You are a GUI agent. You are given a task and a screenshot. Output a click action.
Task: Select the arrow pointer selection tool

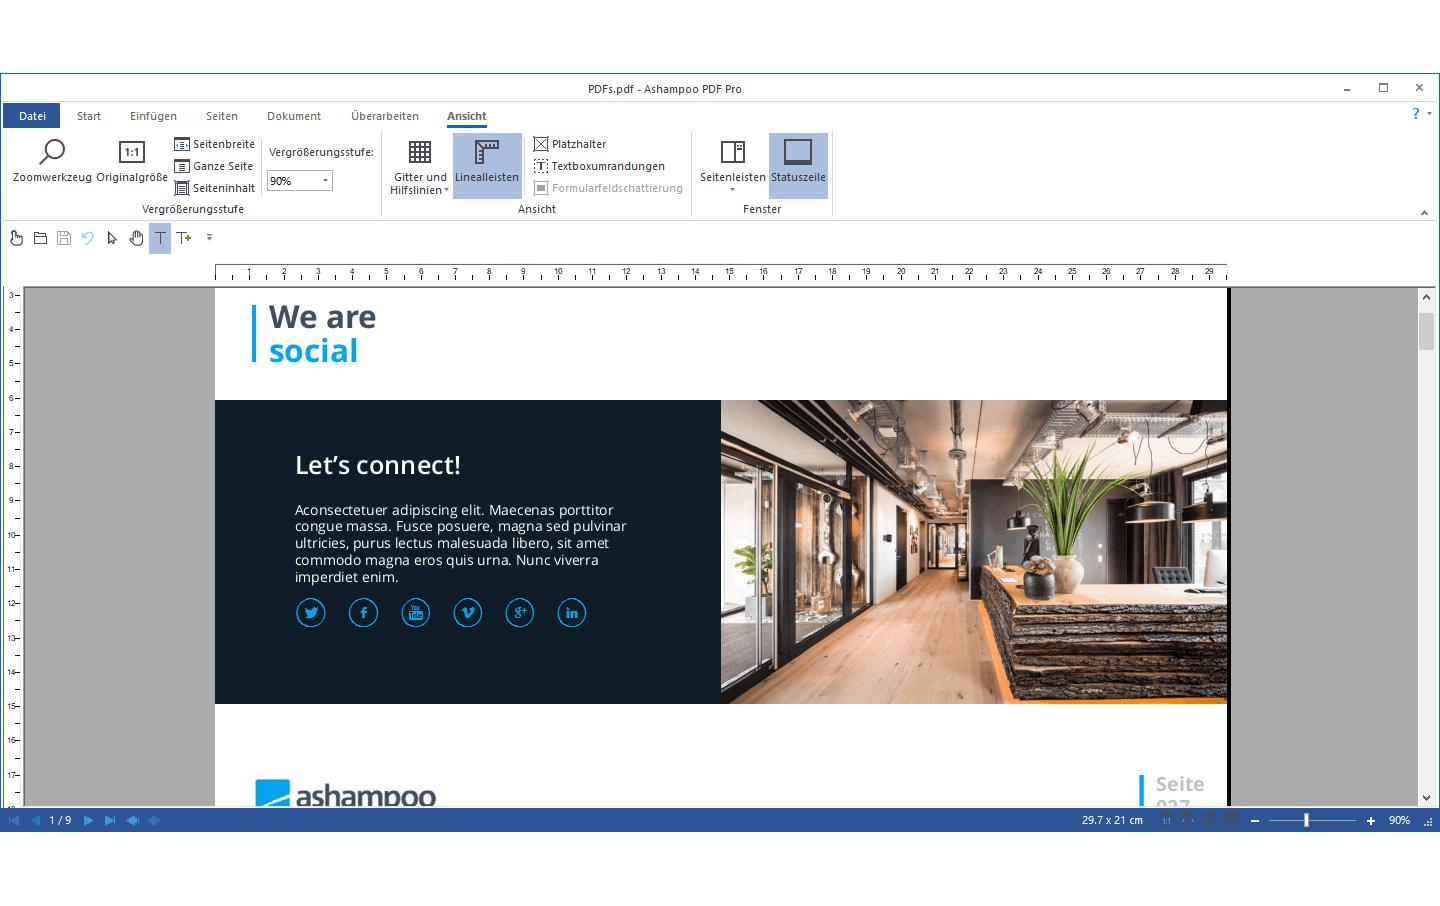112,238
